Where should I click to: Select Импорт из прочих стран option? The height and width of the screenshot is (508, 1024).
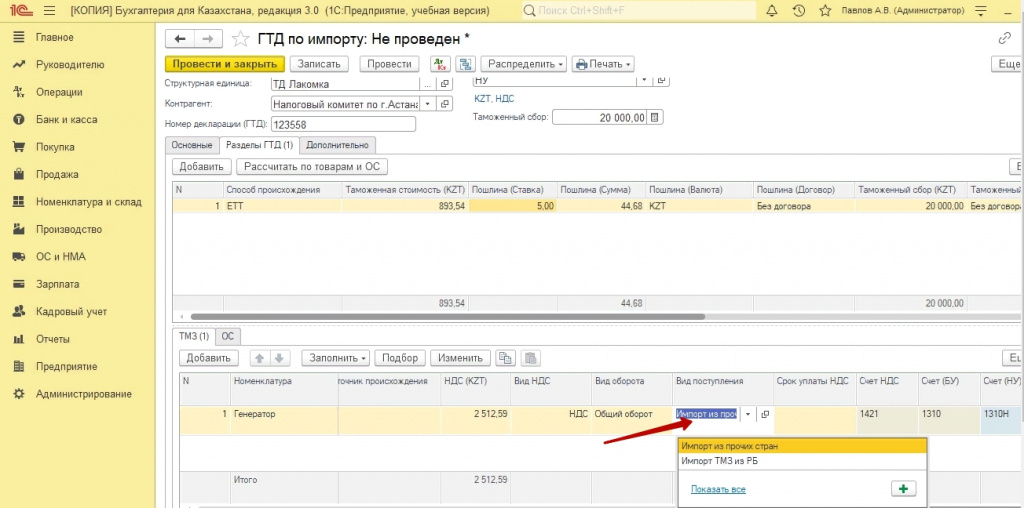[x=803, y=446]
